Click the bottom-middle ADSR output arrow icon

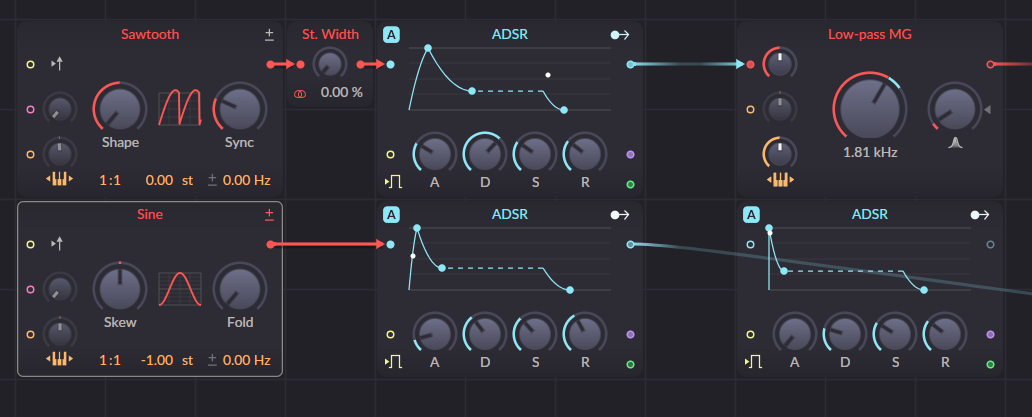tap(620, 214)
